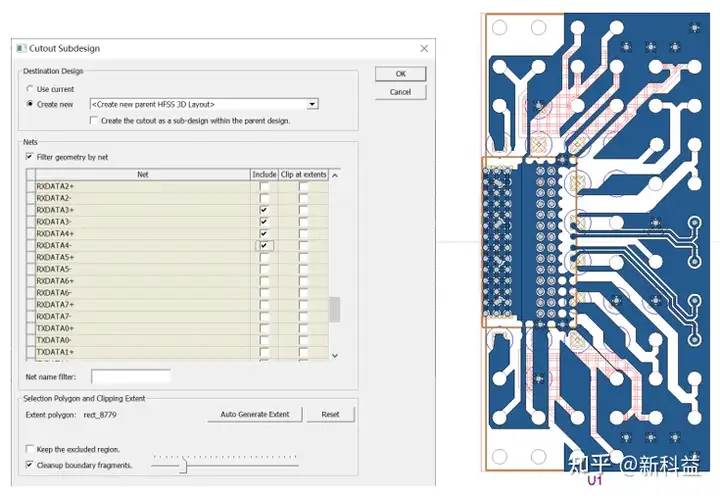Screen dimensions: 720x496
Task: Focus the Net name filter field
Action: pos(131,377)
